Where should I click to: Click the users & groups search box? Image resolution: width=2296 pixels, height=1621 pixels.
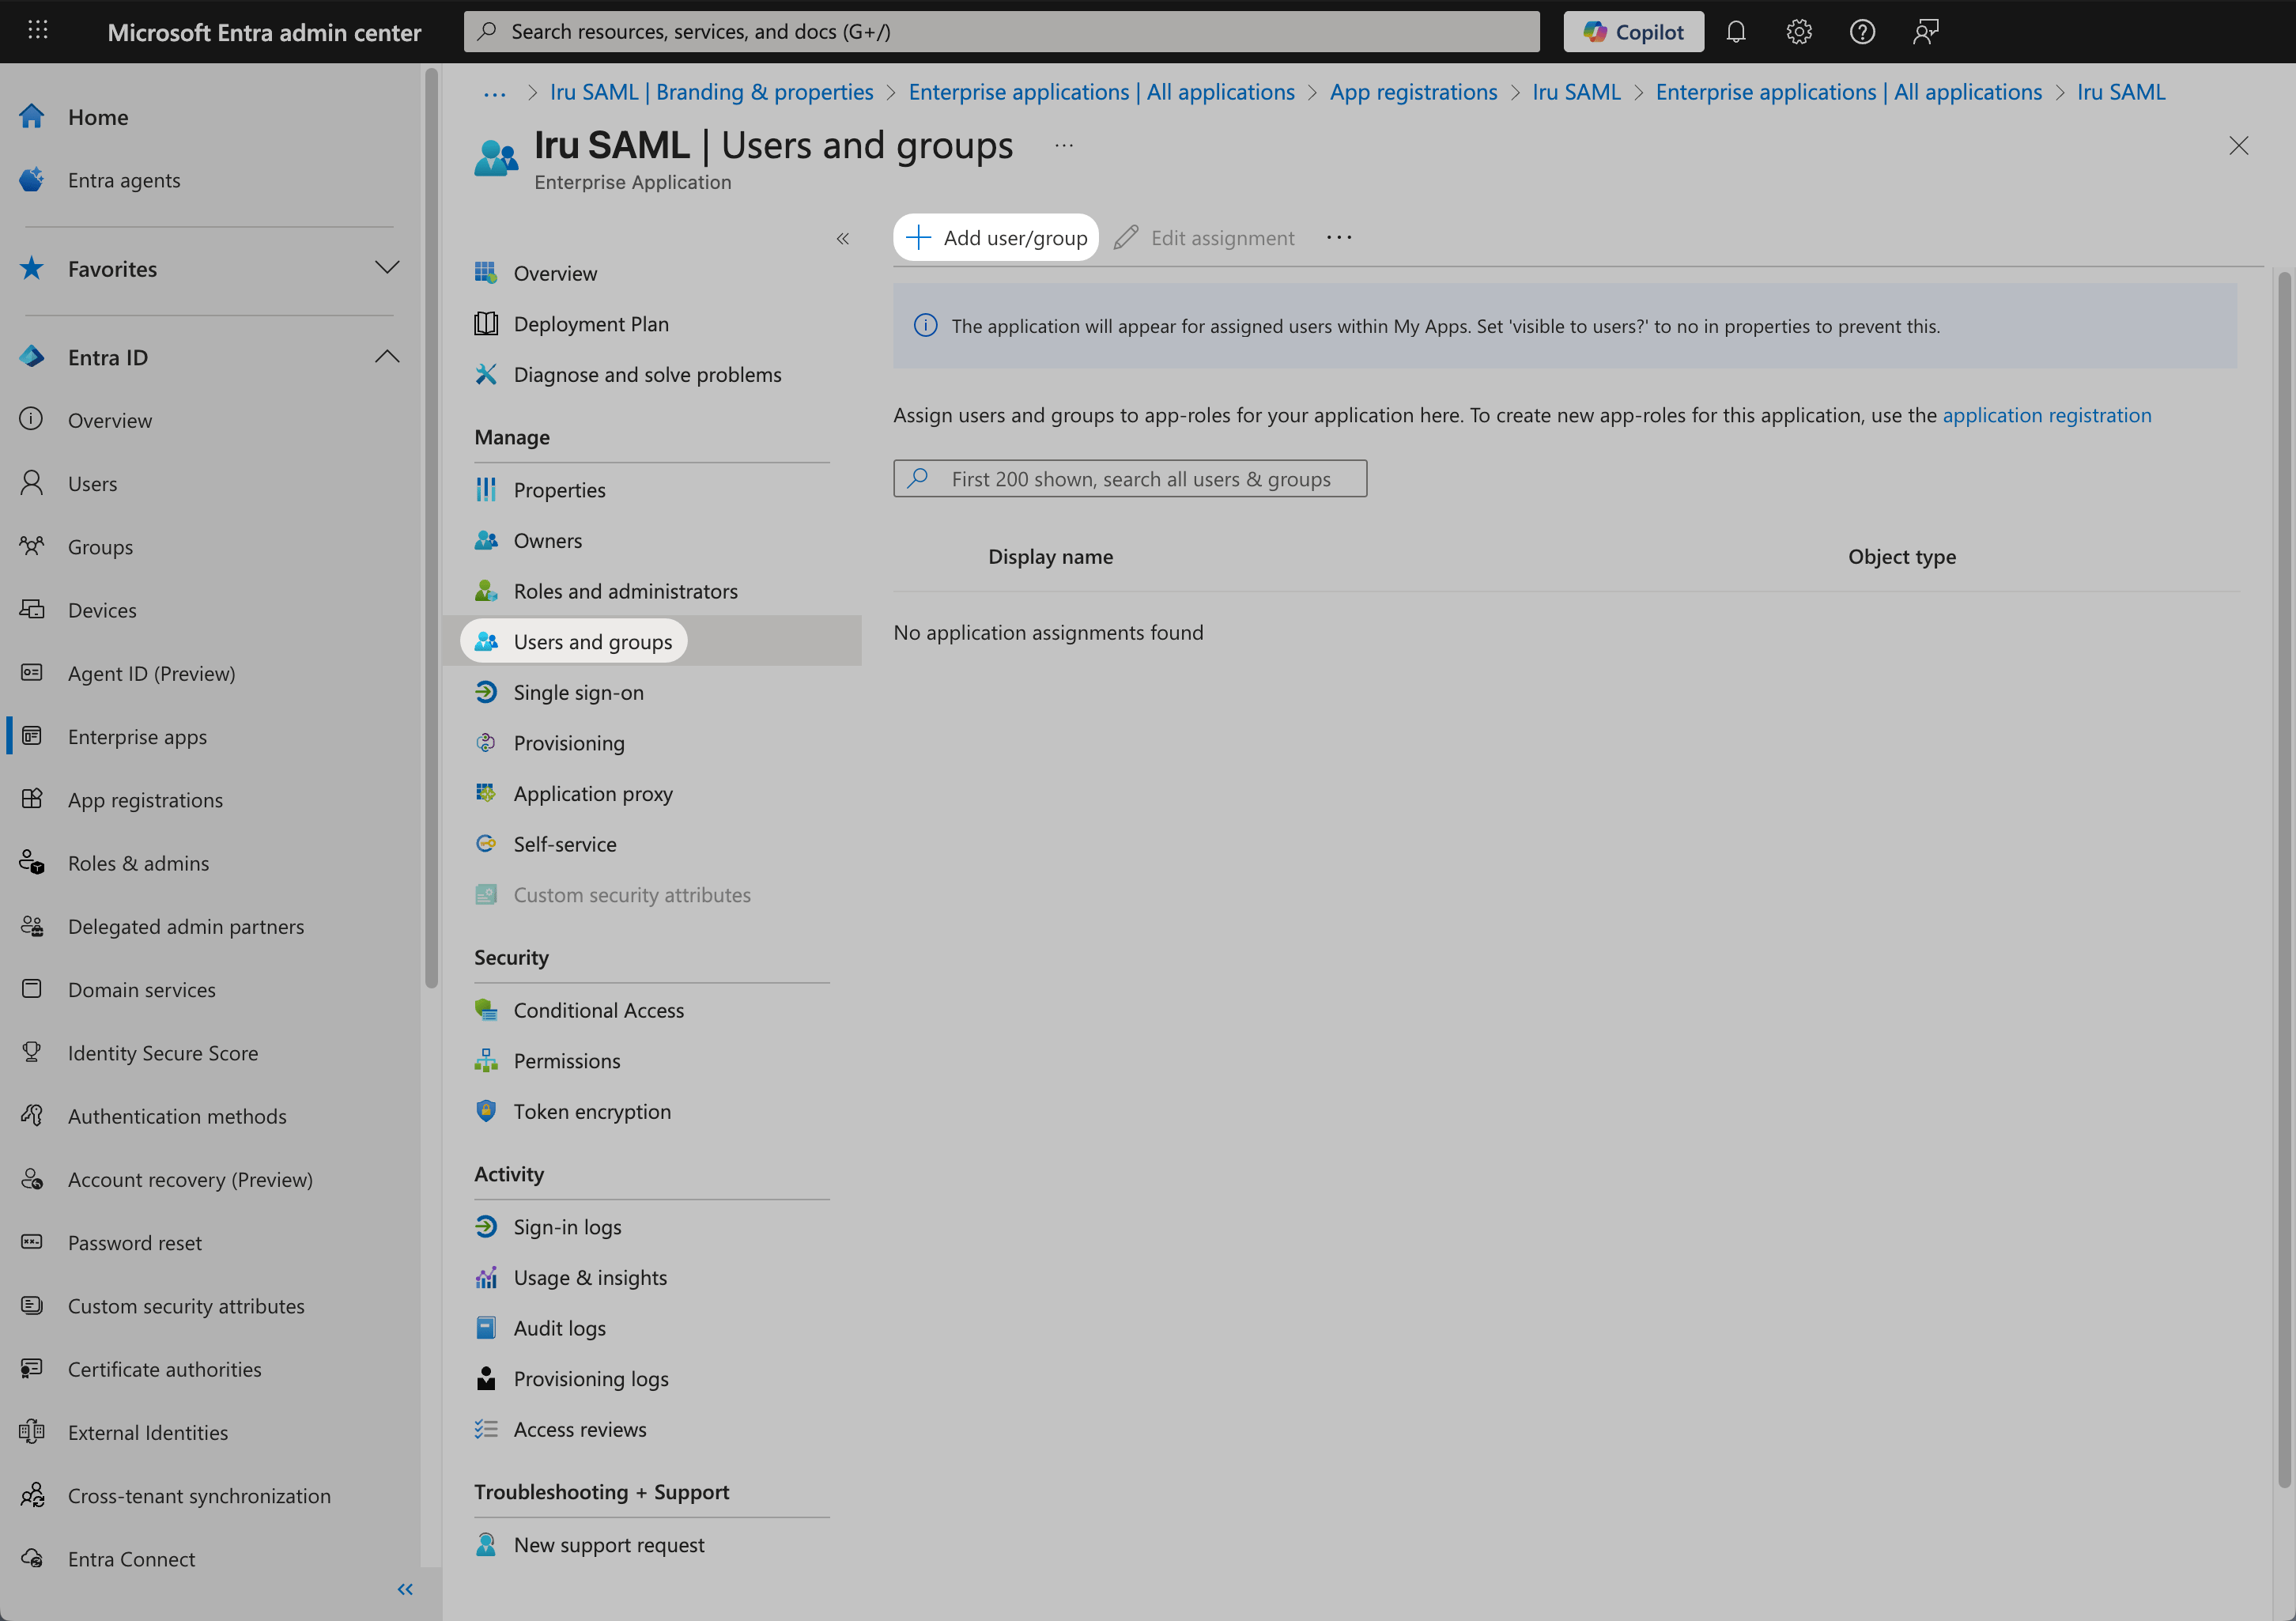tap(1130, 479)
